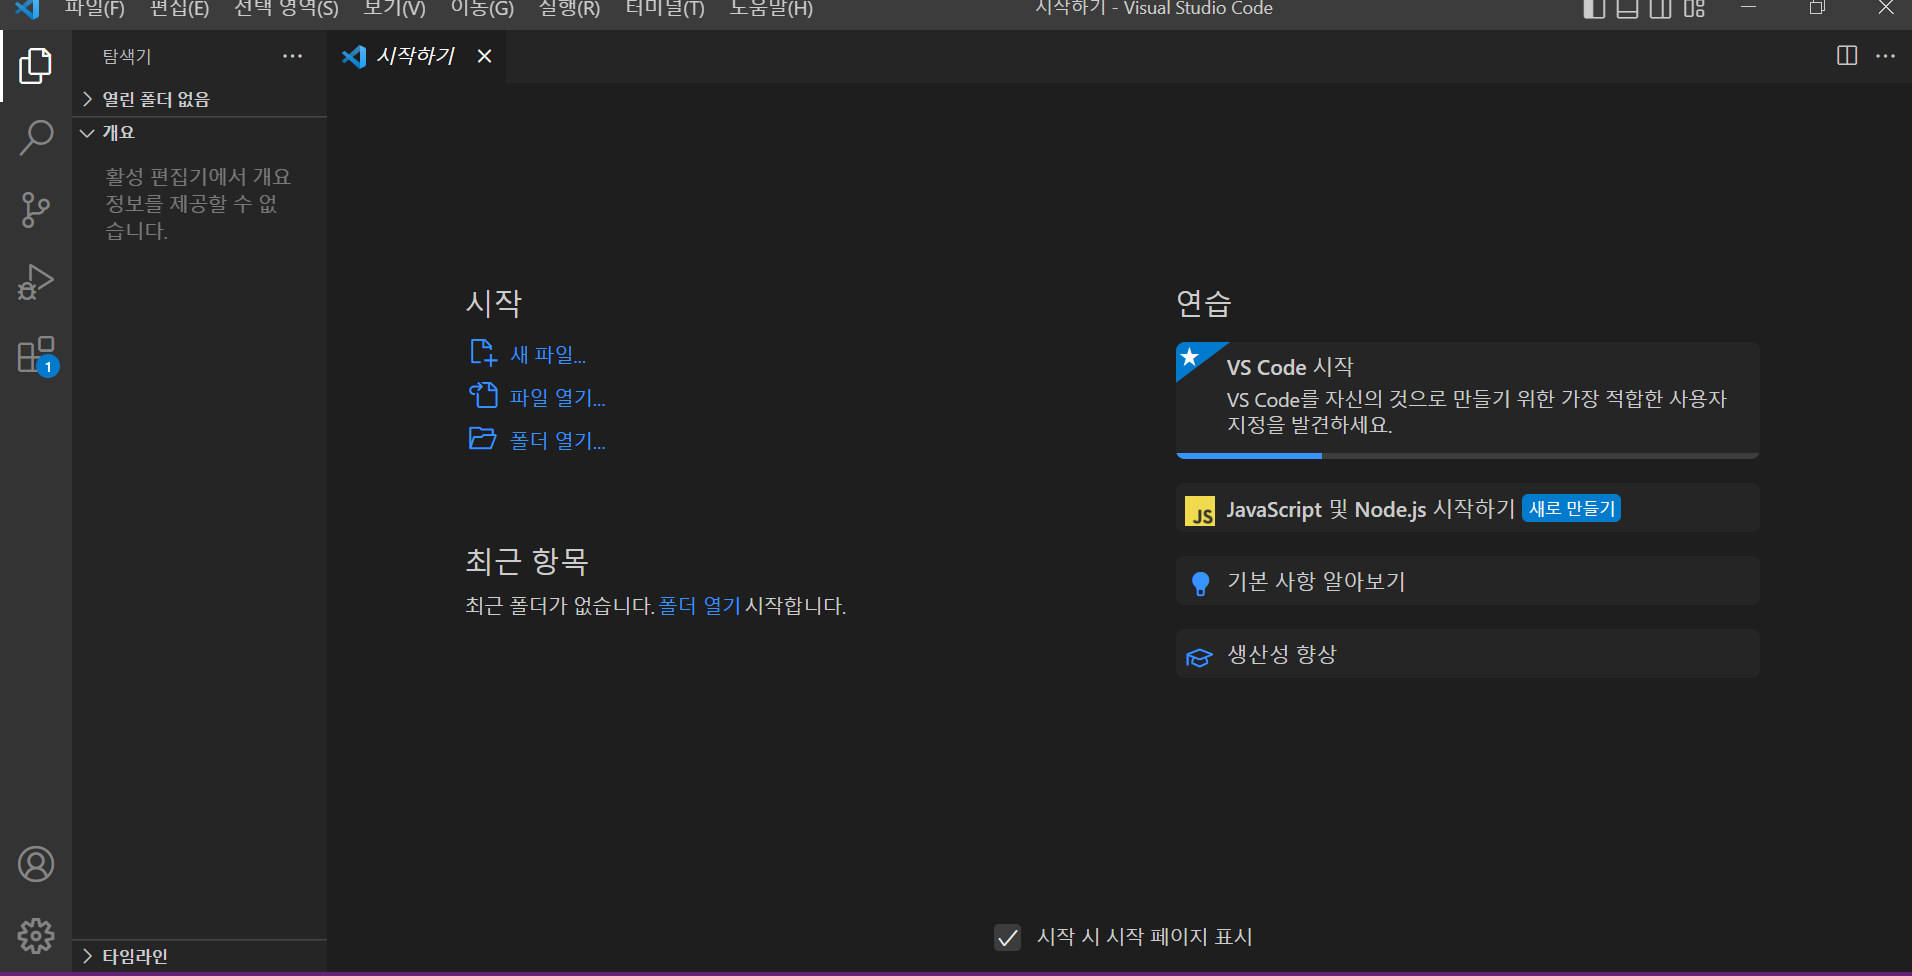This screenshot has height=976, width=1912.
Task: Open the 편집(E) menu
Action: pos(180,9)
